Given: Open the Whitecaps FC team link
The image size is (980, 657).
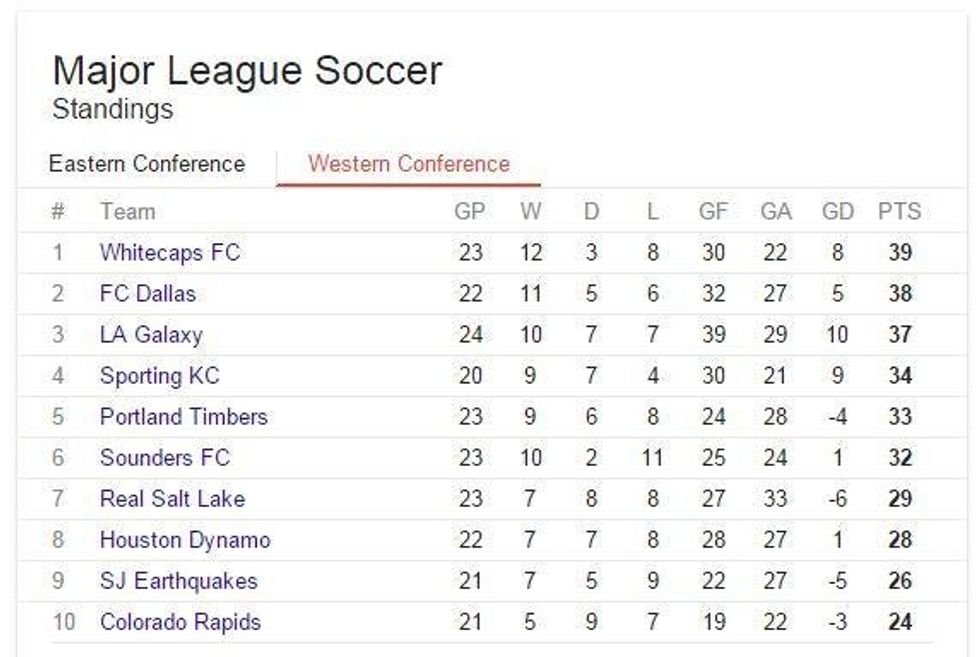Looking at the screenshot, I should (170, 253).
